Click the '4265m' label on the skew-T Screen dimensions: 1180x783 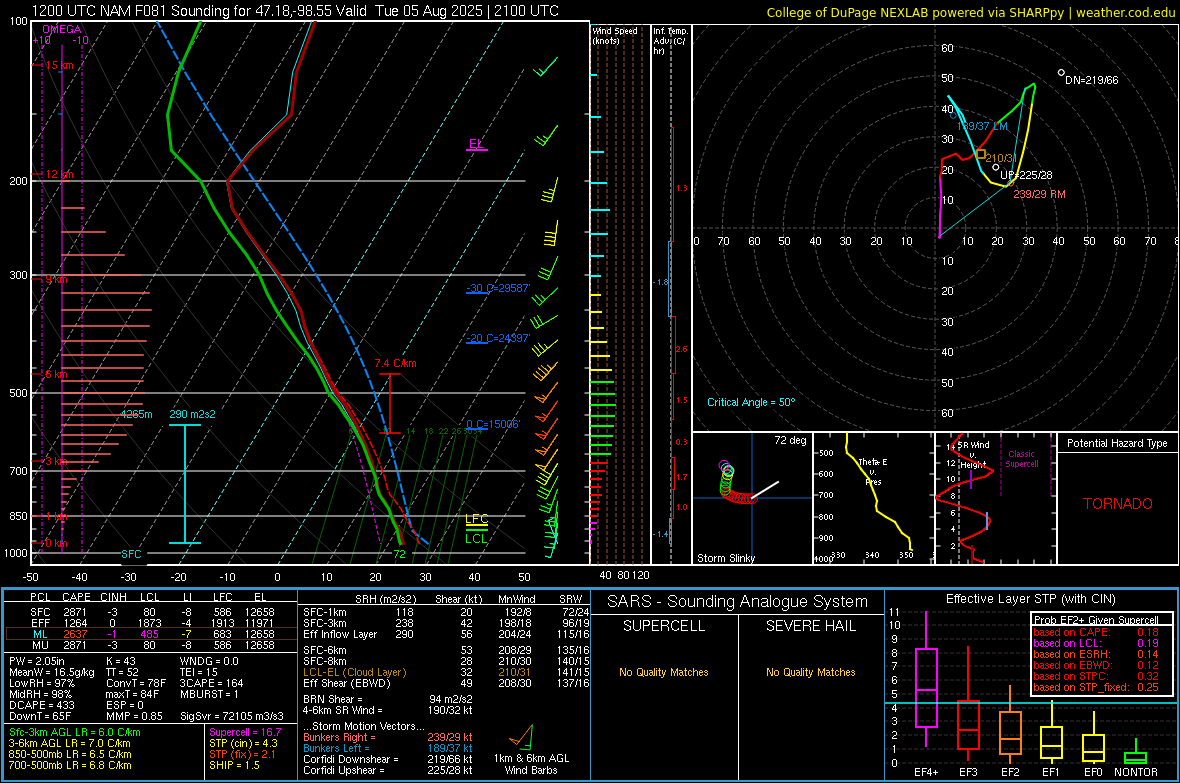tap(137, 414)
